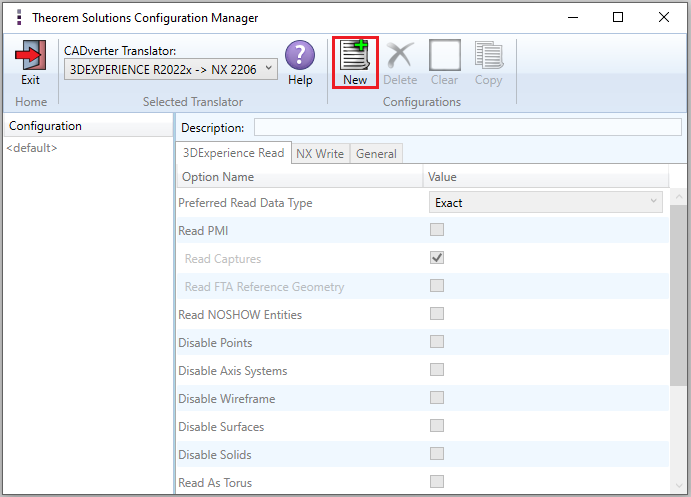The width and height of the screenshot is (691, 497).
Task: Toggle Read FTA Reference Geometry checkbox
Action: [437, 286]
